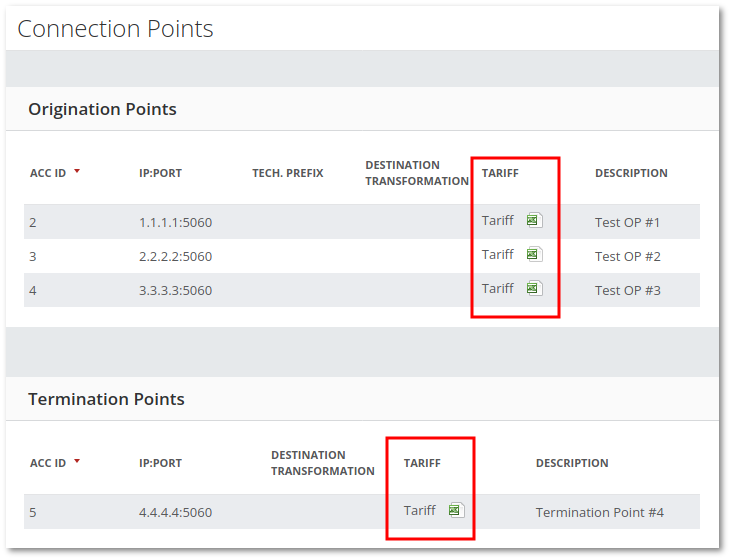Click the Excel icon in the Test OP #3 row
731x560 pixels.
tap(534, 289)
